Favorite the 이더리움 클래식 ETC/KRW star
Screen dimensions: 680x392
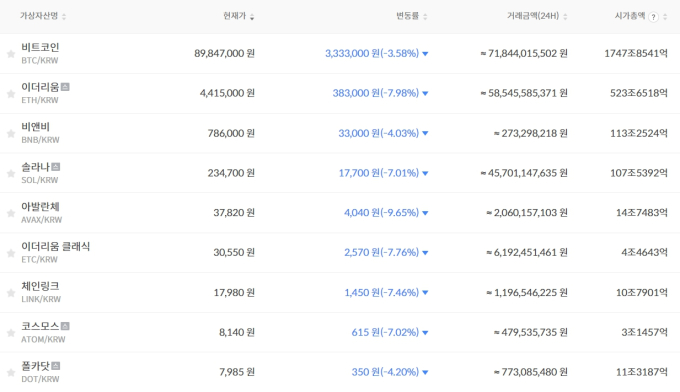(11, 253)
